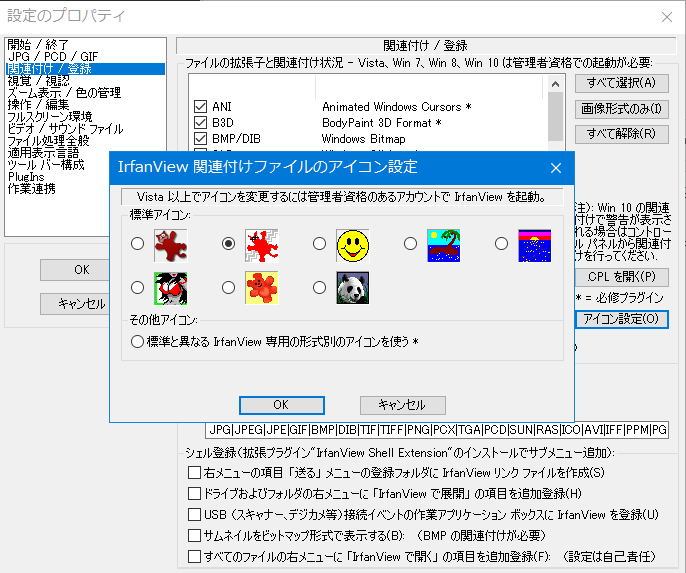Select radio button beside cartoon glasses face

pyautogui.click(x=137, y=287)
